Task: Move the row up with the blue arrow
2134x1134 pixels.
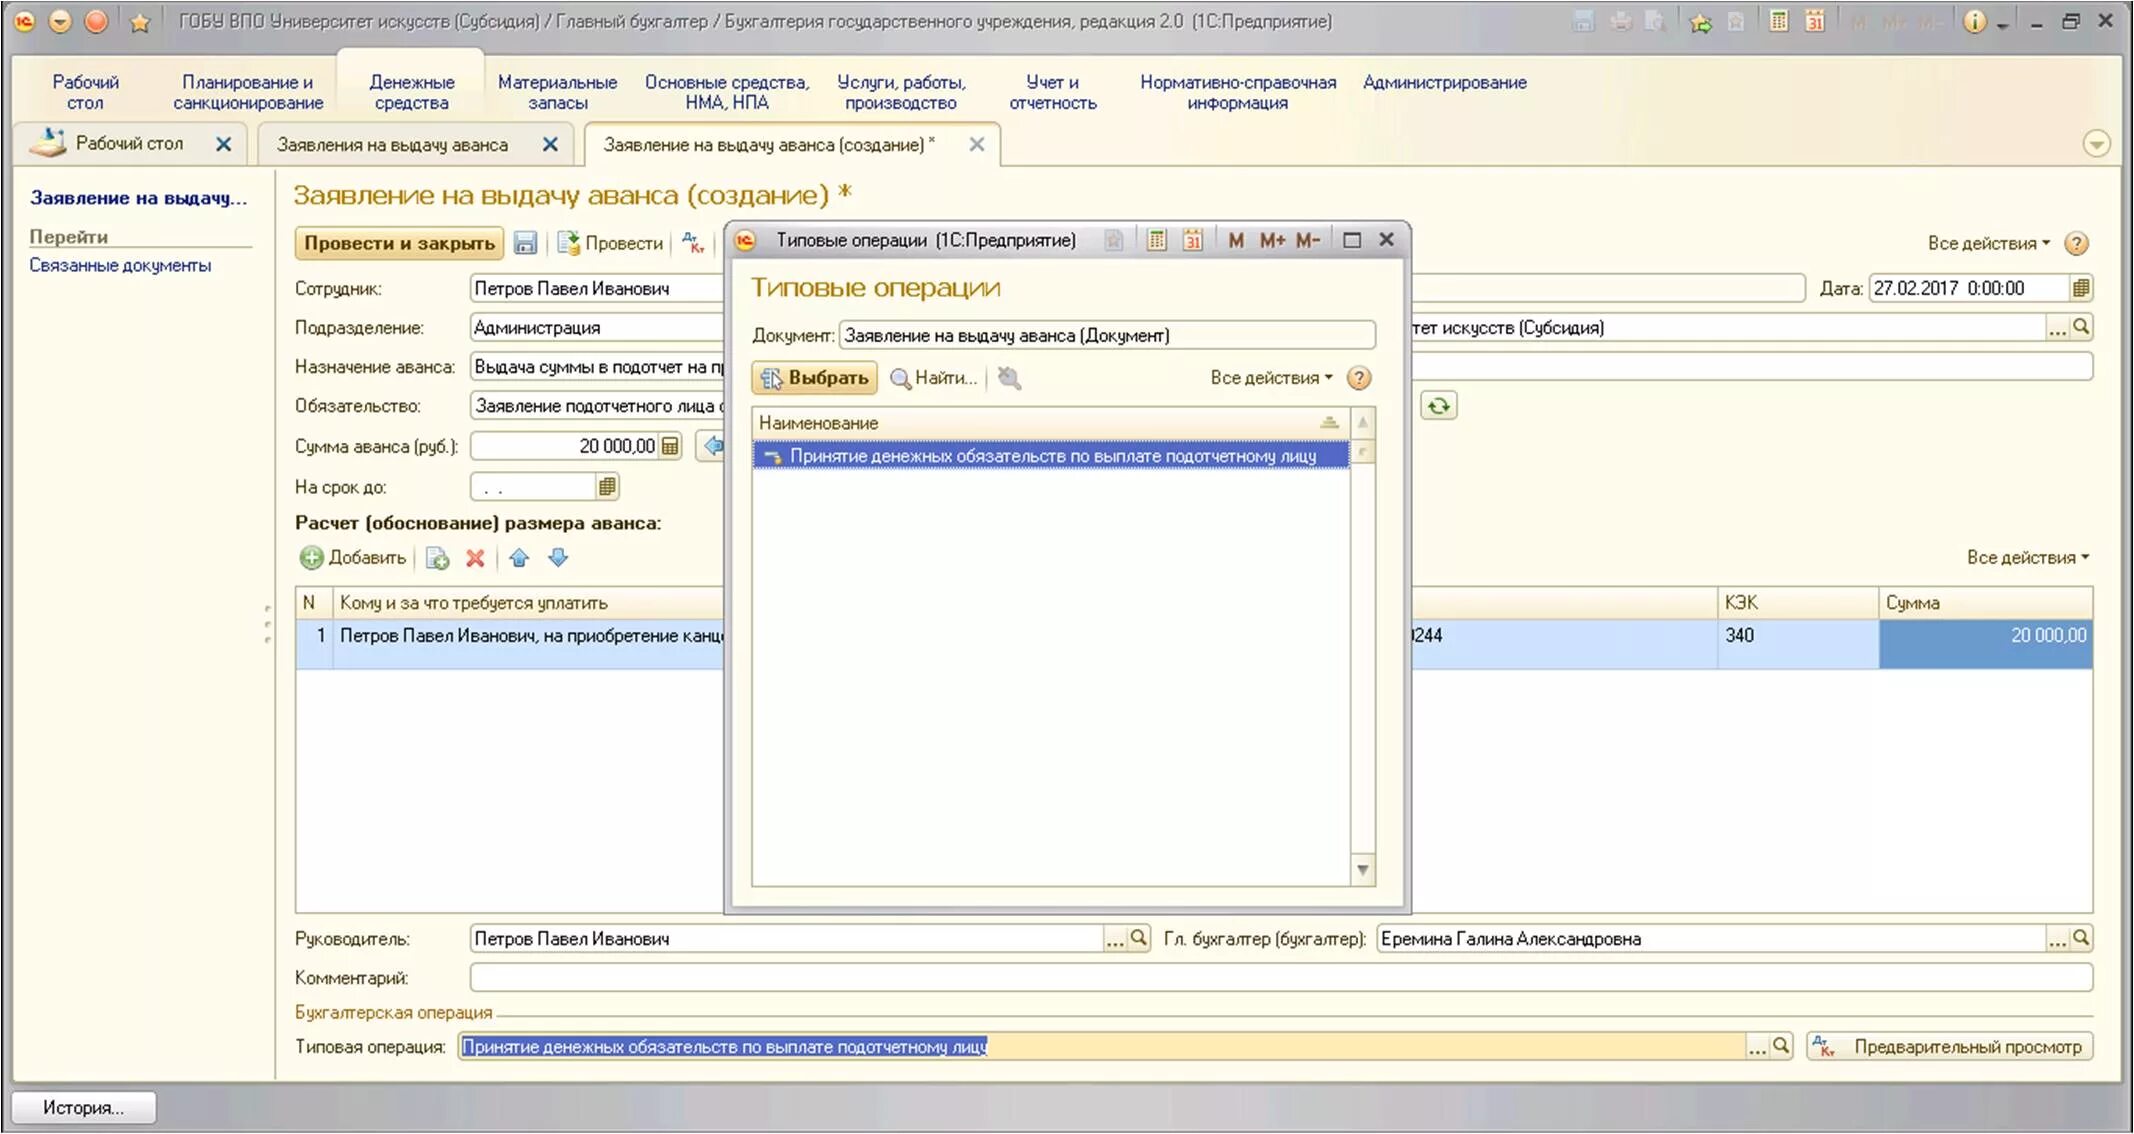Action: tap(519, 558)
